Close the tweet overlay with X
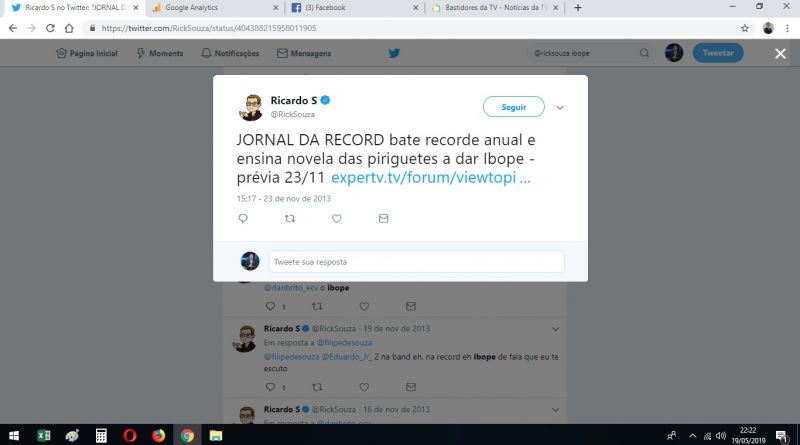The width and height of the screenshot is (800, 445). pos(780,54)
